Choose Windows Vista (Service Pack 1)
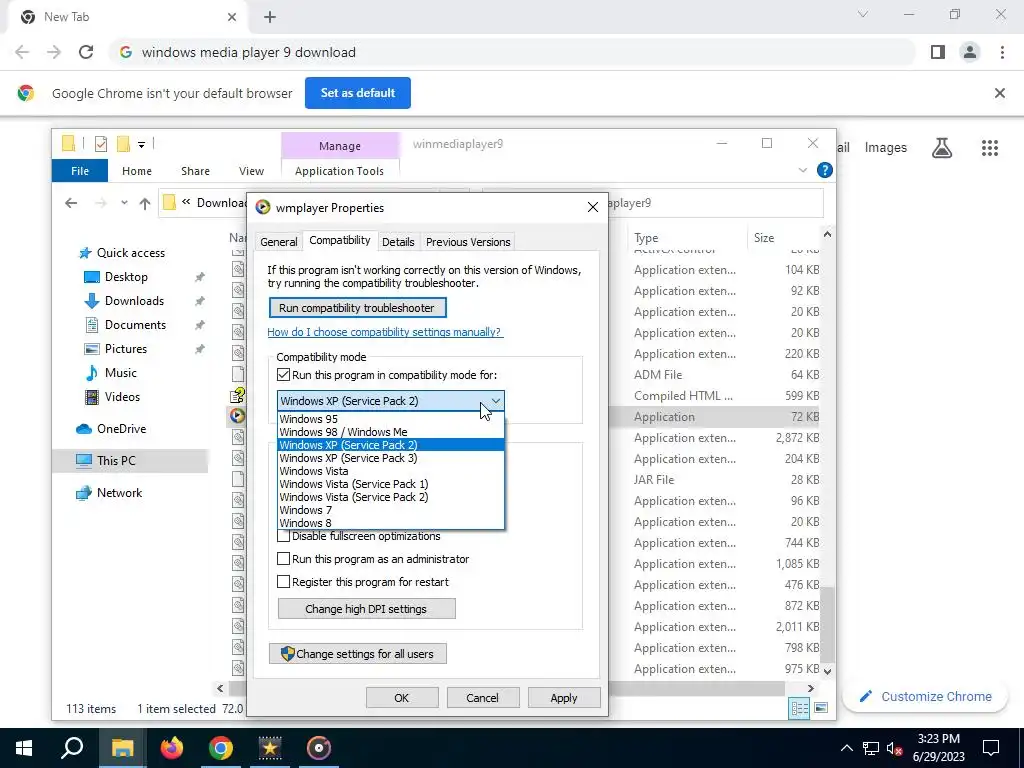The width and height of the screenshot is (1024, 768). tap(391, 485)
